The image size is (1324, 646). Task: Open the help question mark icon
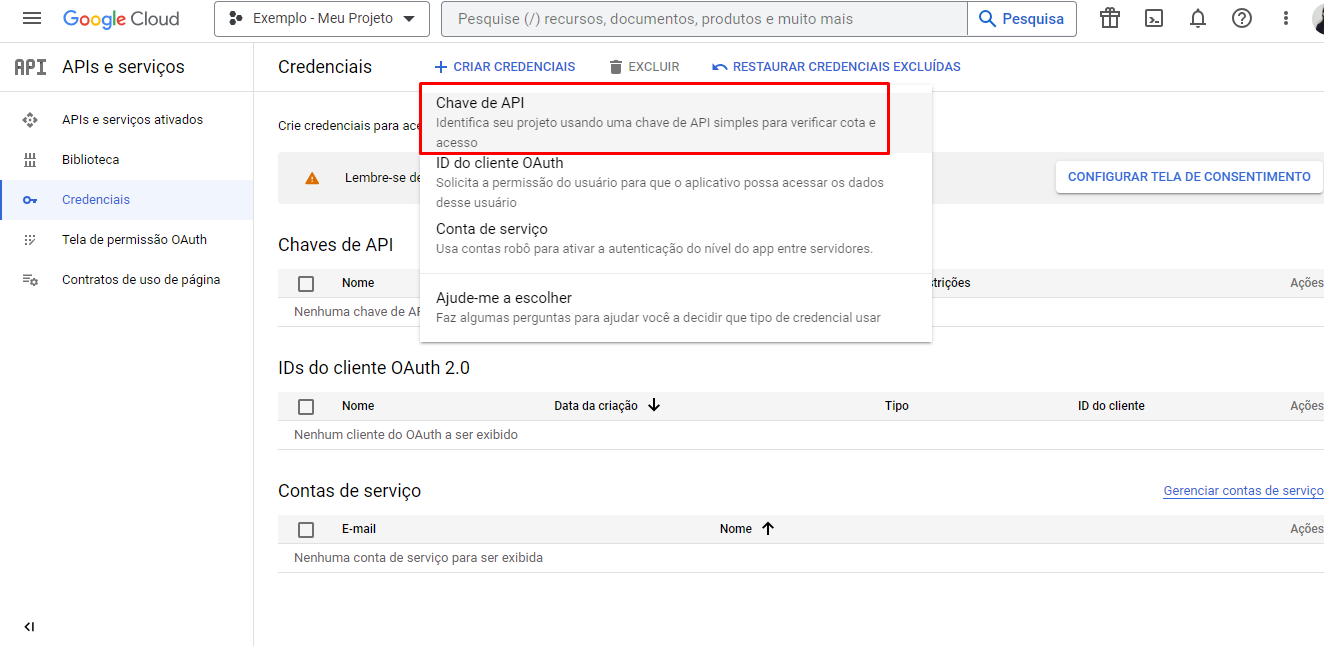[x=1241, y=17]
